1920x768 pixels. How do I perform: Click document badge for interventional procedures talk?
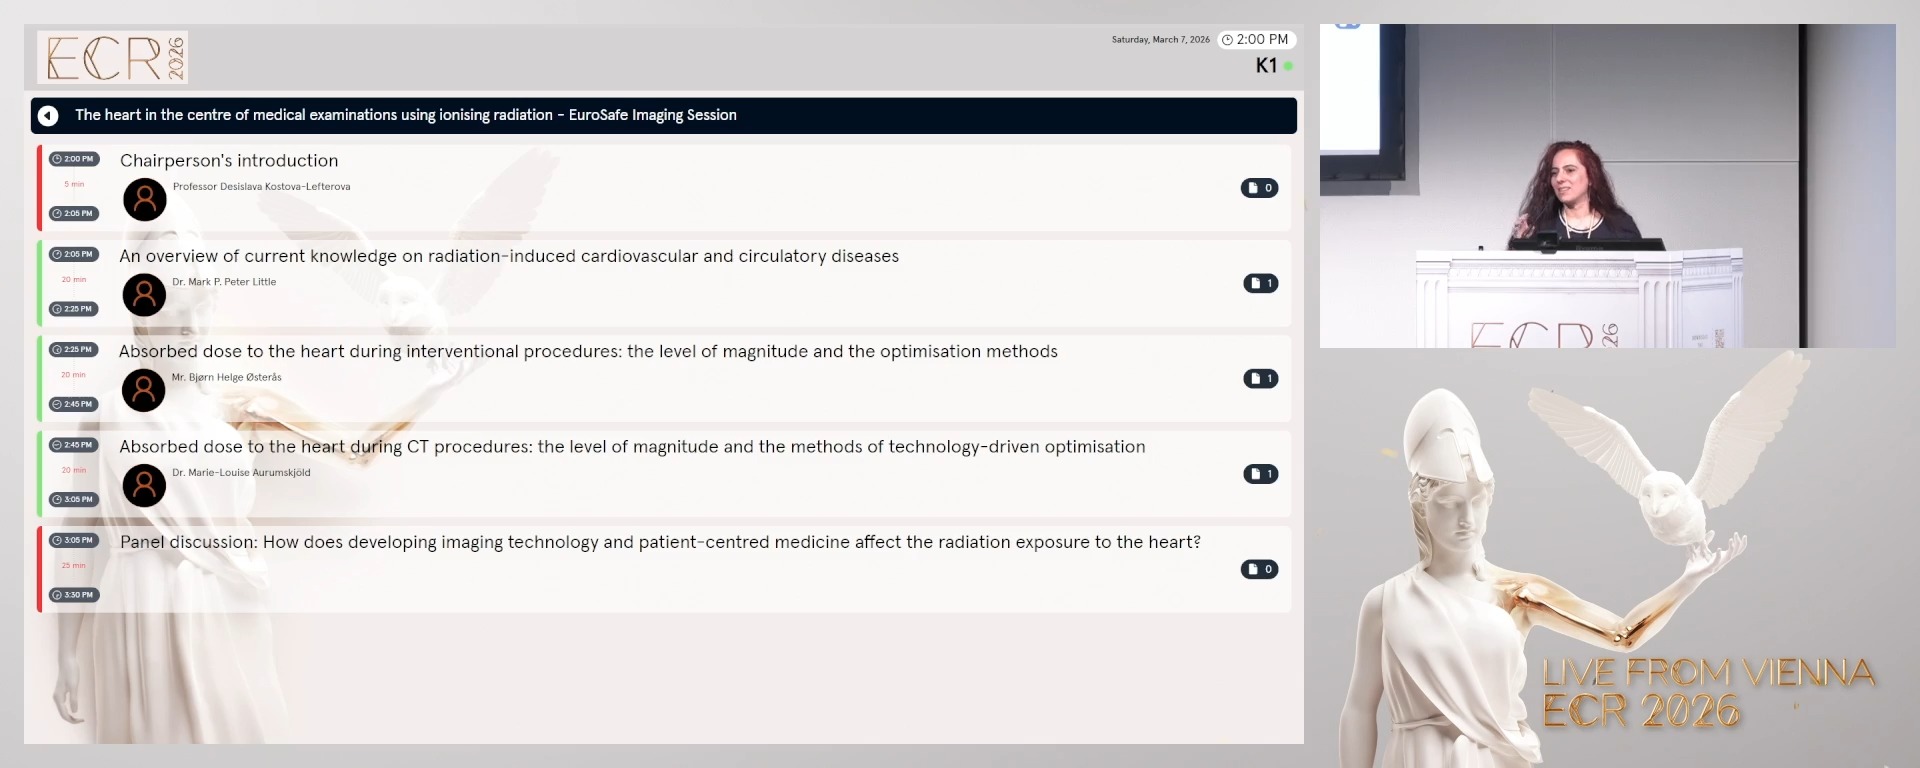(x=1260, y=379)
